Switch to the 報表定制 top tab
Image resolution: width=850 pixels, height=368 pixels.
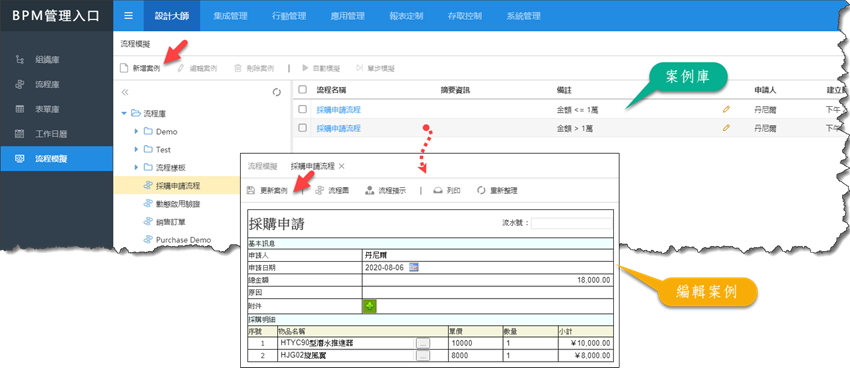[406, 16]
